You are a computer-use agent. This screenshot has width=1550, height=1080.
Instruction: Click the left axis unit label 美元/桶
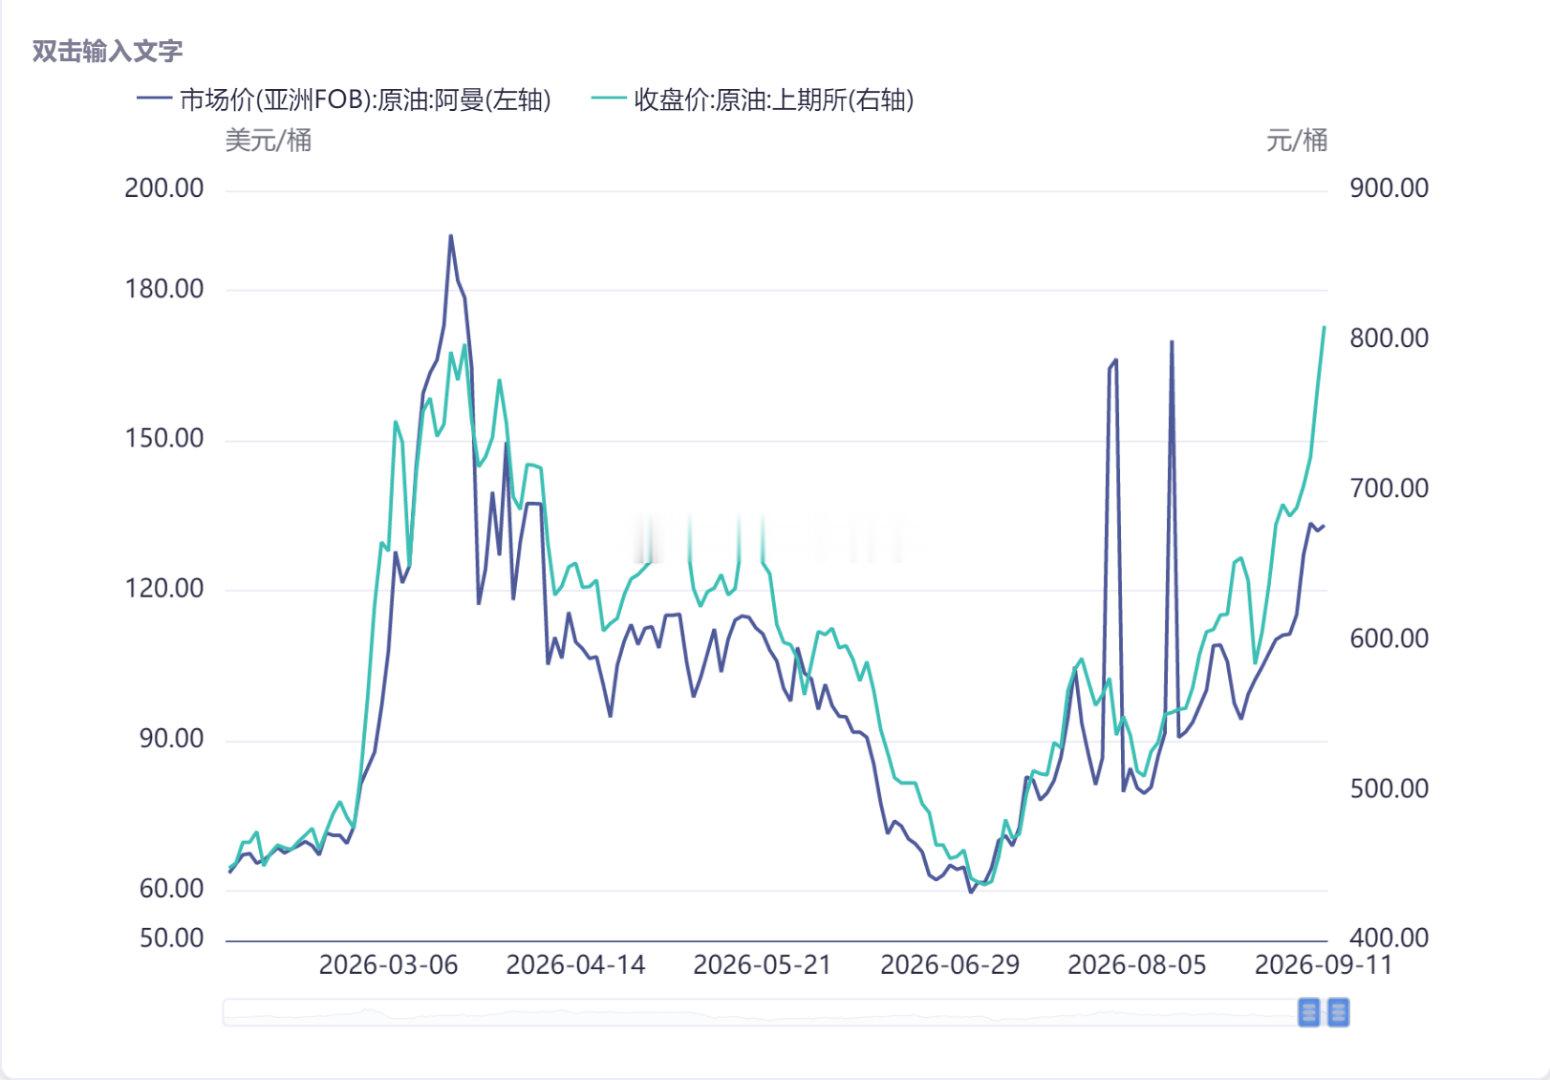pos(268,140)
